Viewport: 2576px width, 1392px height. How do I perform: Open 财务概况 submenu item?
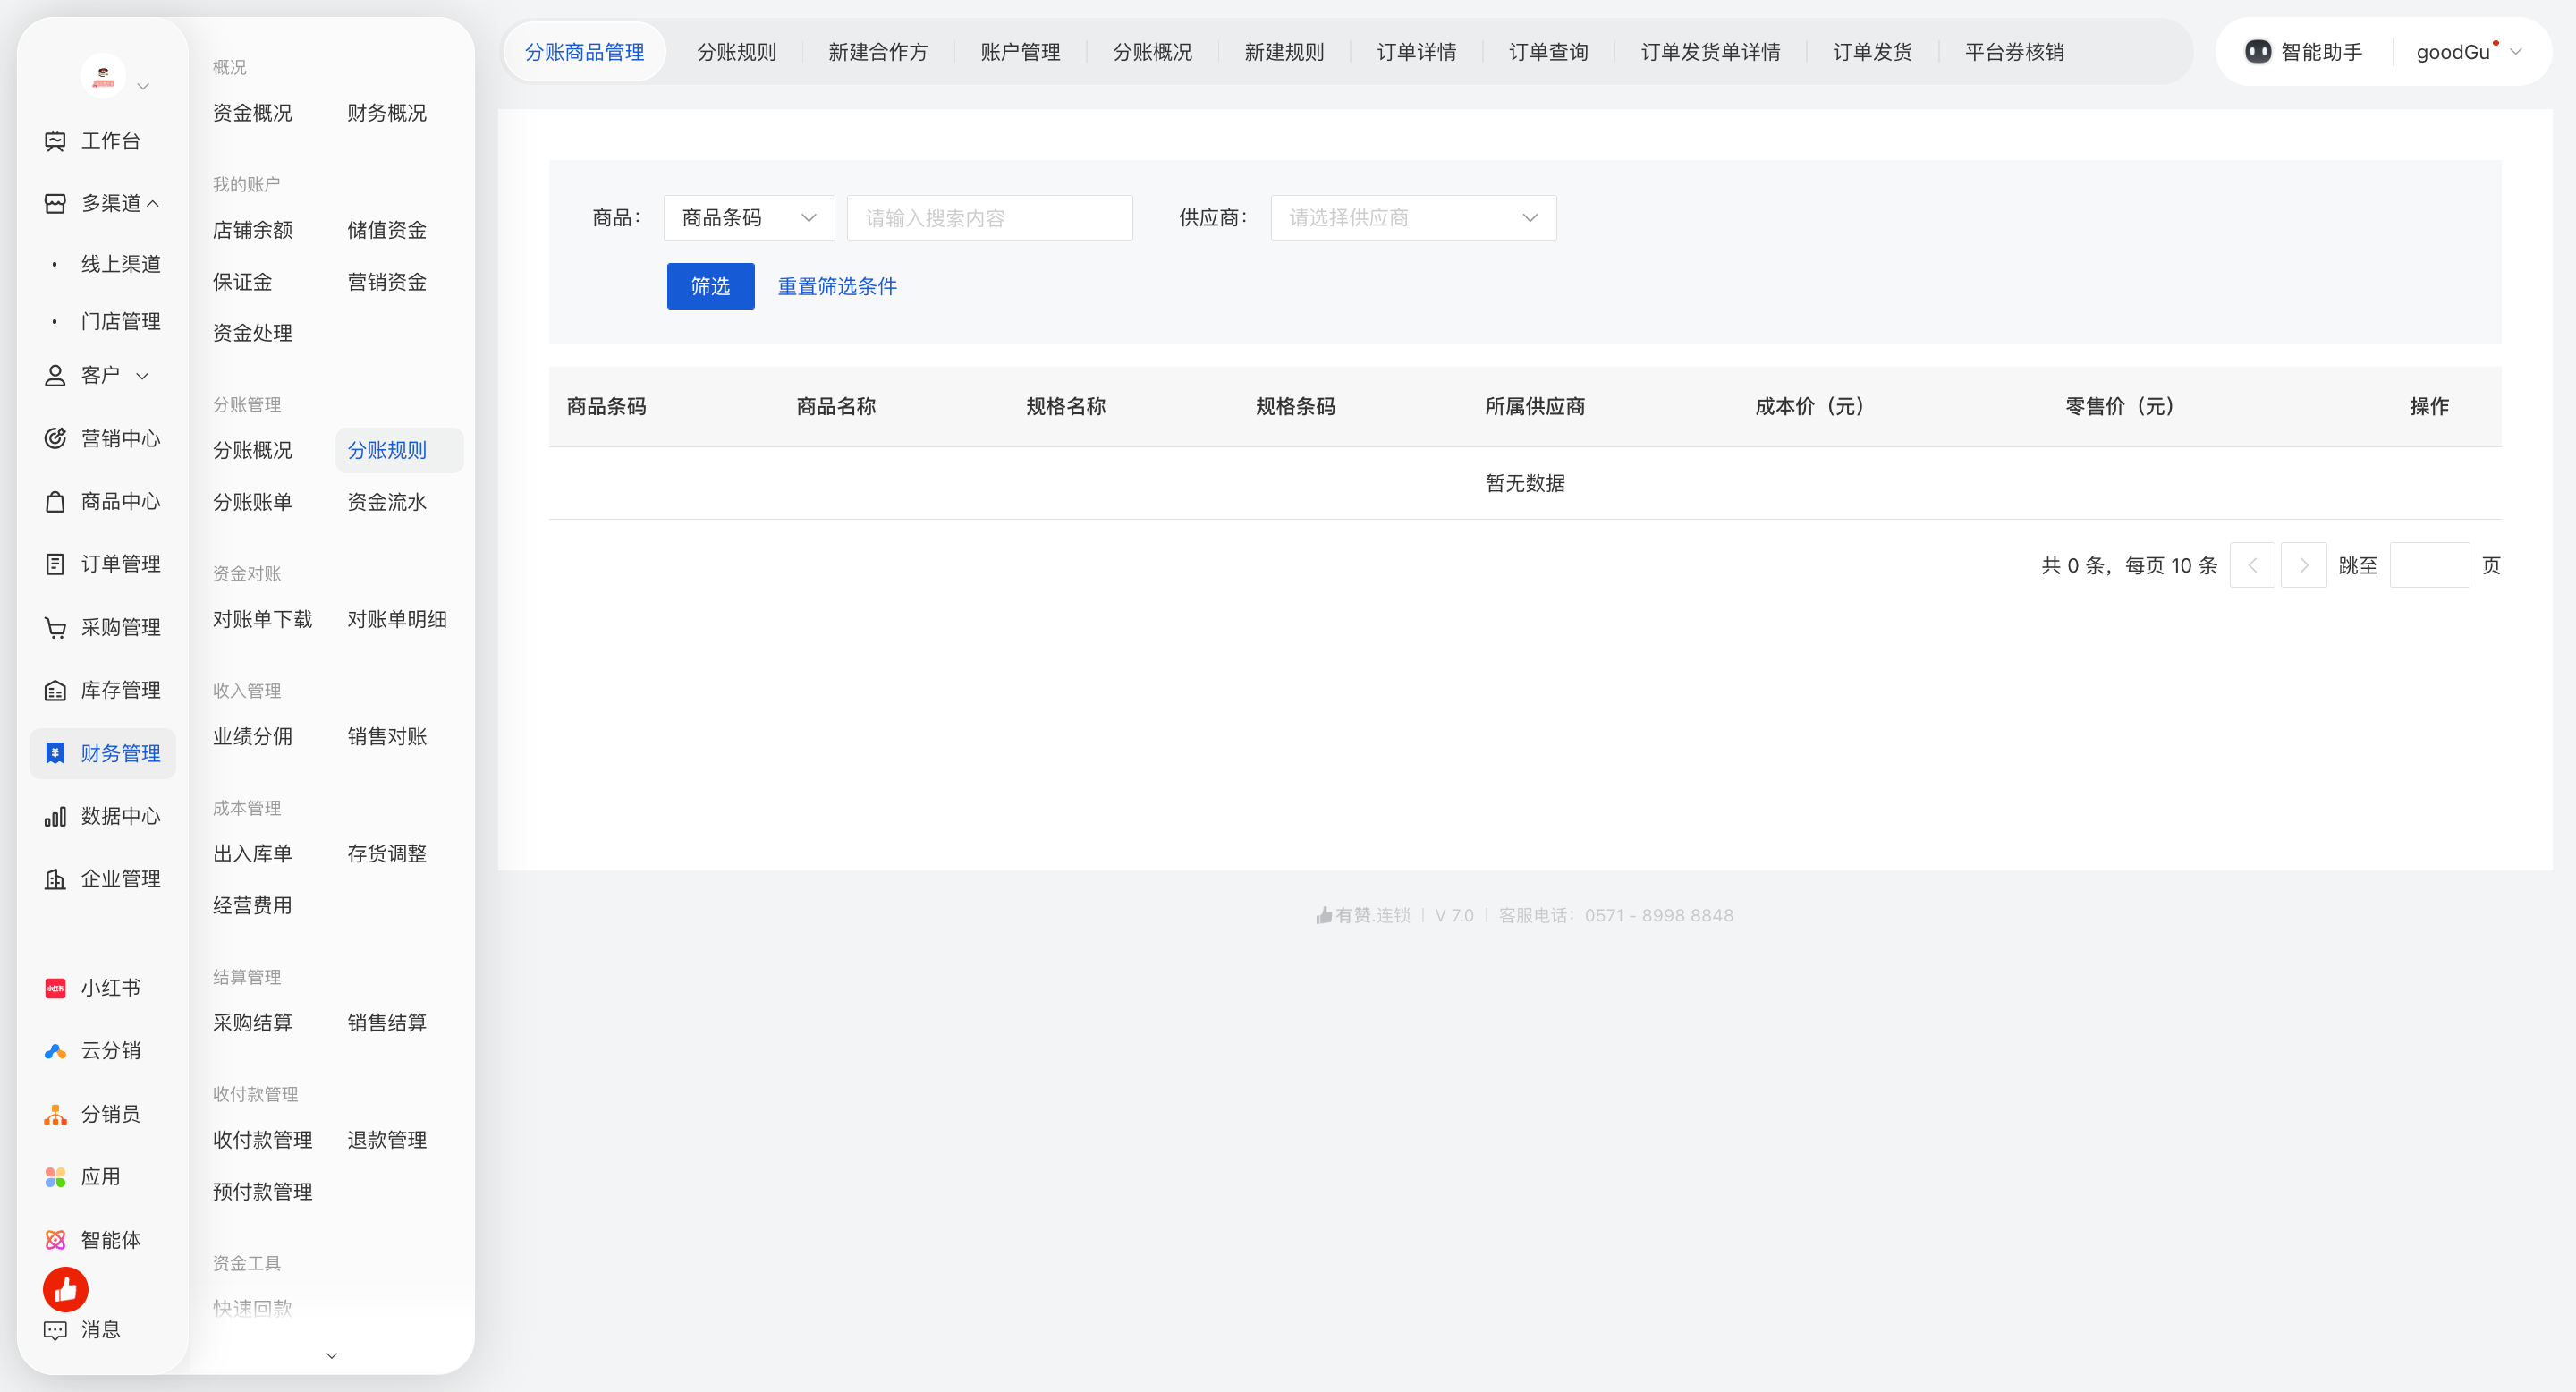pos(387,113)
